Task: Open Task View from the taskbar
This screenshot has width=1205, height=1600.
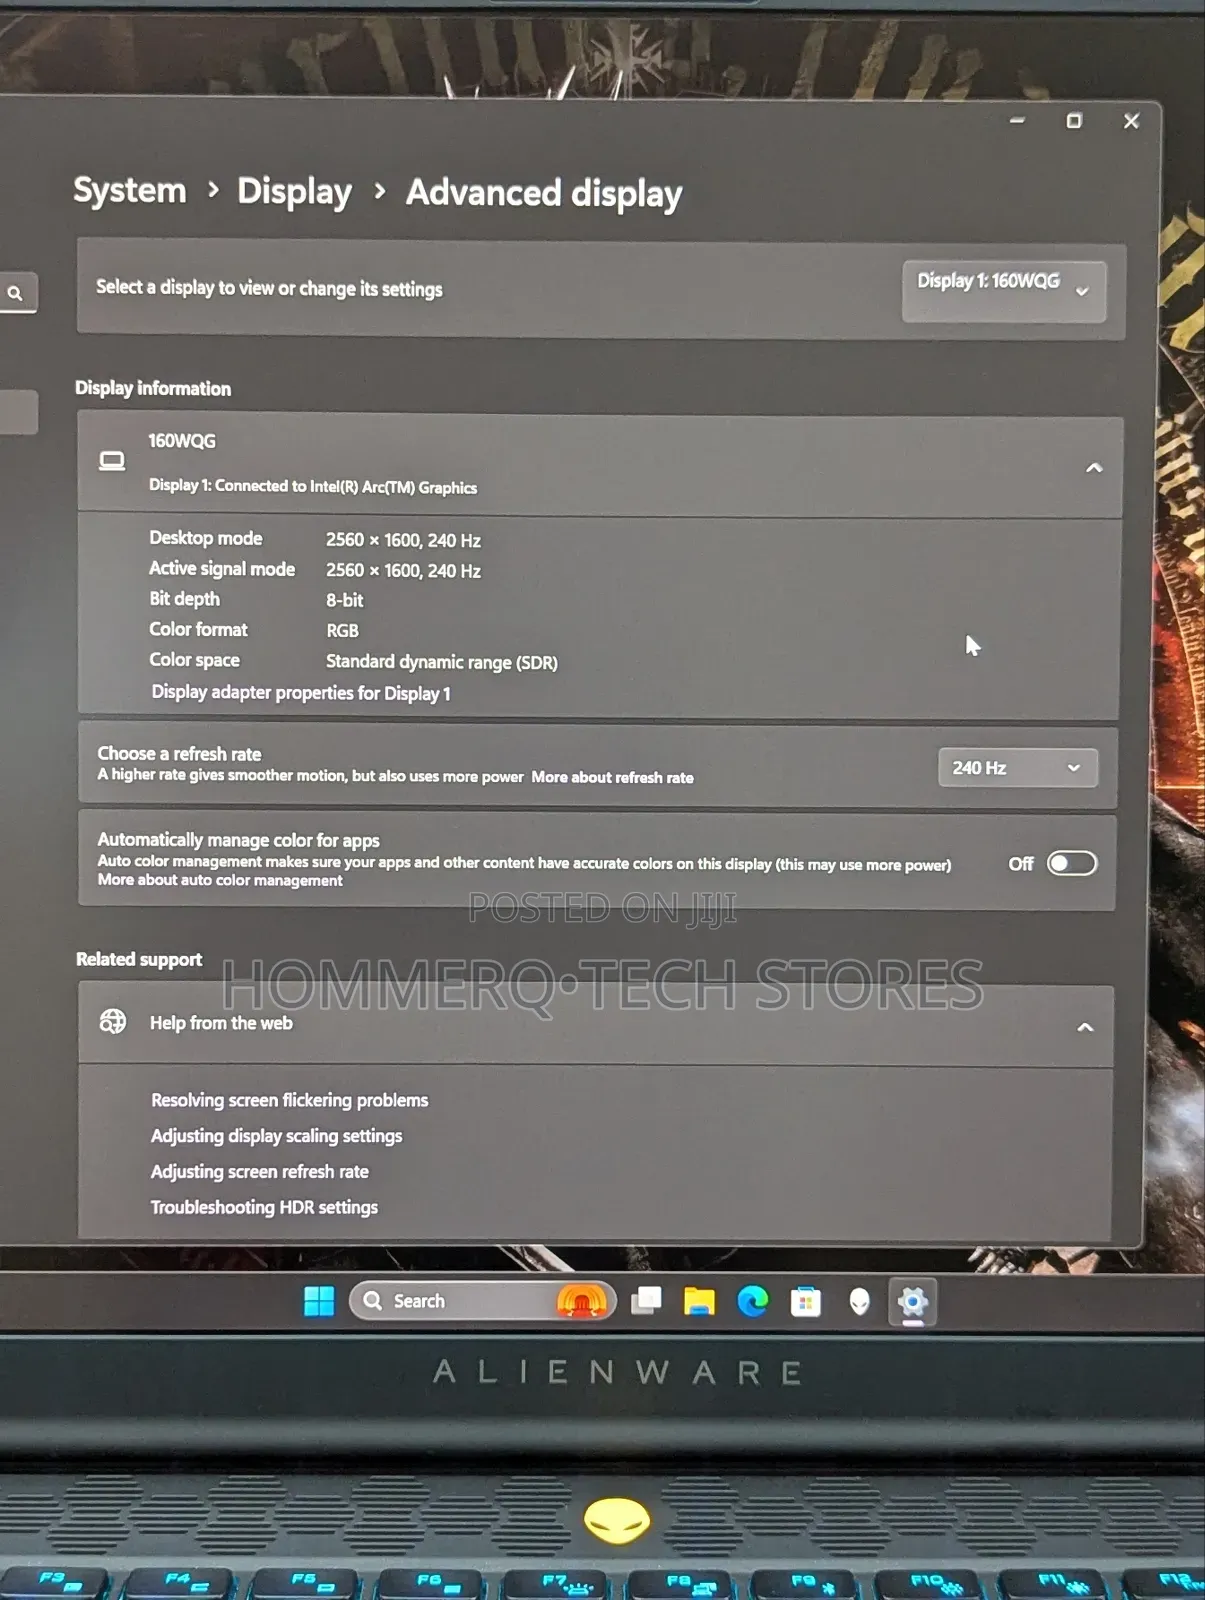Action: 646,1301
